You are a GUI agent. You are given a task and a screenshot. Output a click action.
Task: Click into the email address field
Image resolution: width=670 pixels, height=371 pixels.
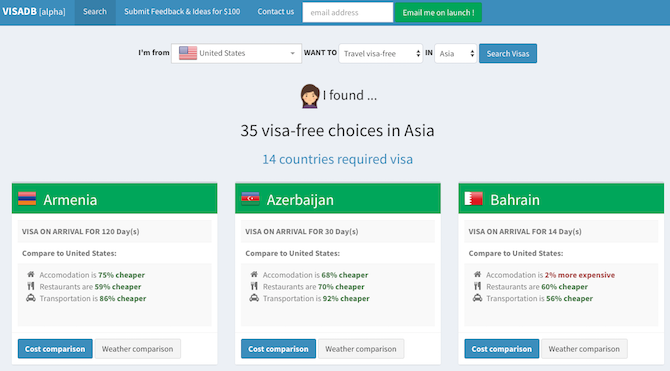pyautogui.click(x=347, y=12)
